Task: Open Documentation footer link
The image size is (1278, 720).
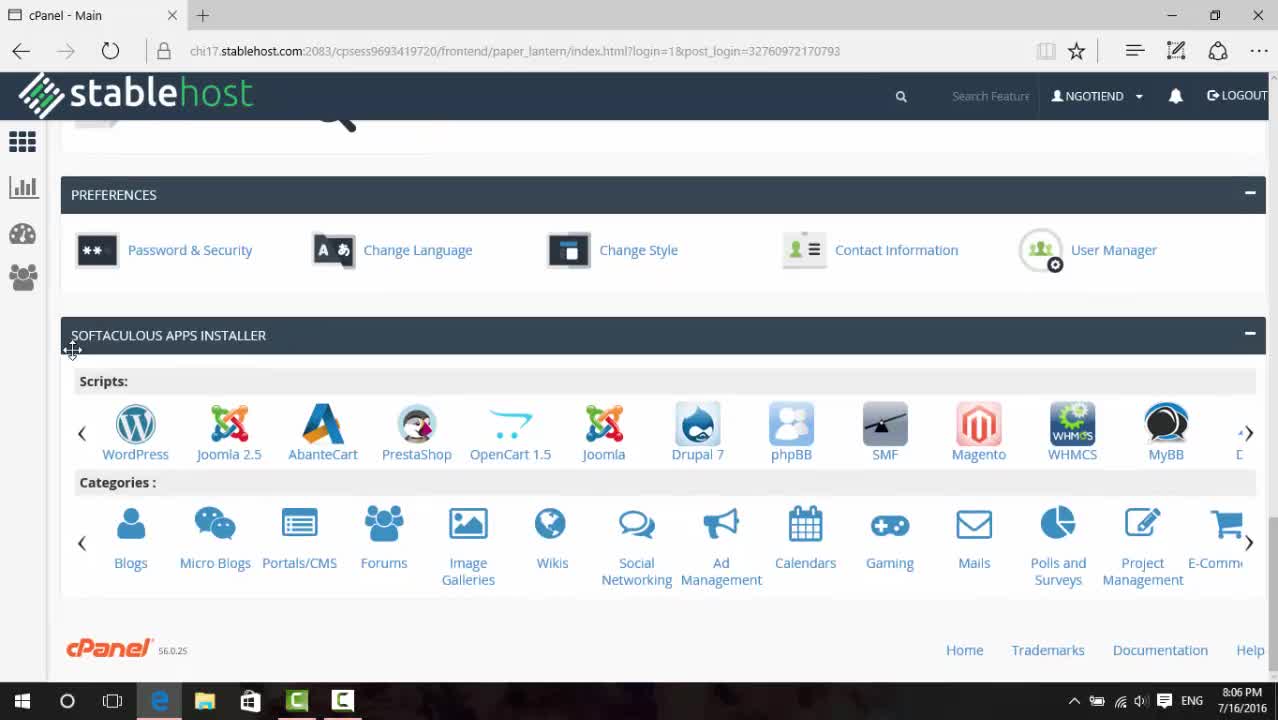Action: click(x=1160, y=650)
